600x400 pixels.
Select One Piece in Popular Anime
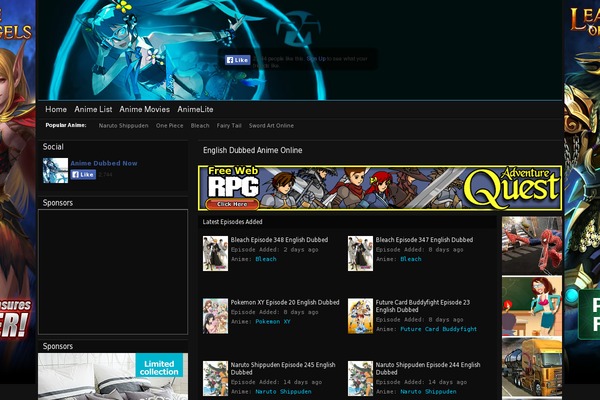(x=170, y=126)
